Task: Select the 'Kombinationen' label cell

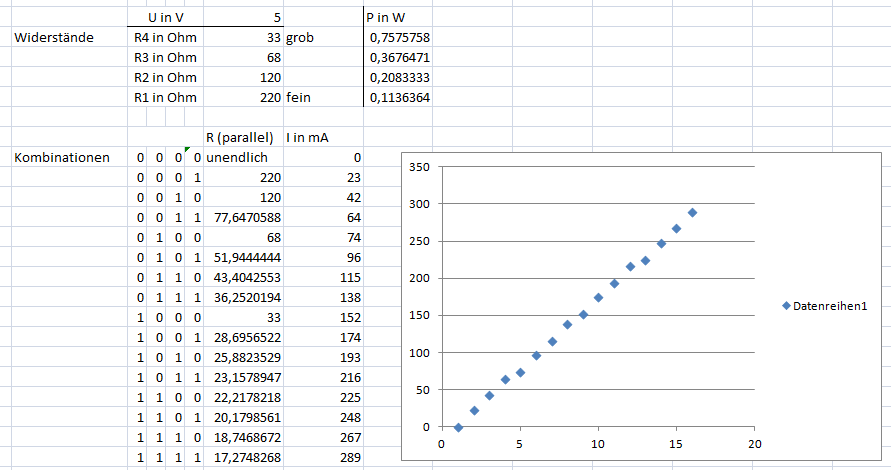Action: point(69,157)
